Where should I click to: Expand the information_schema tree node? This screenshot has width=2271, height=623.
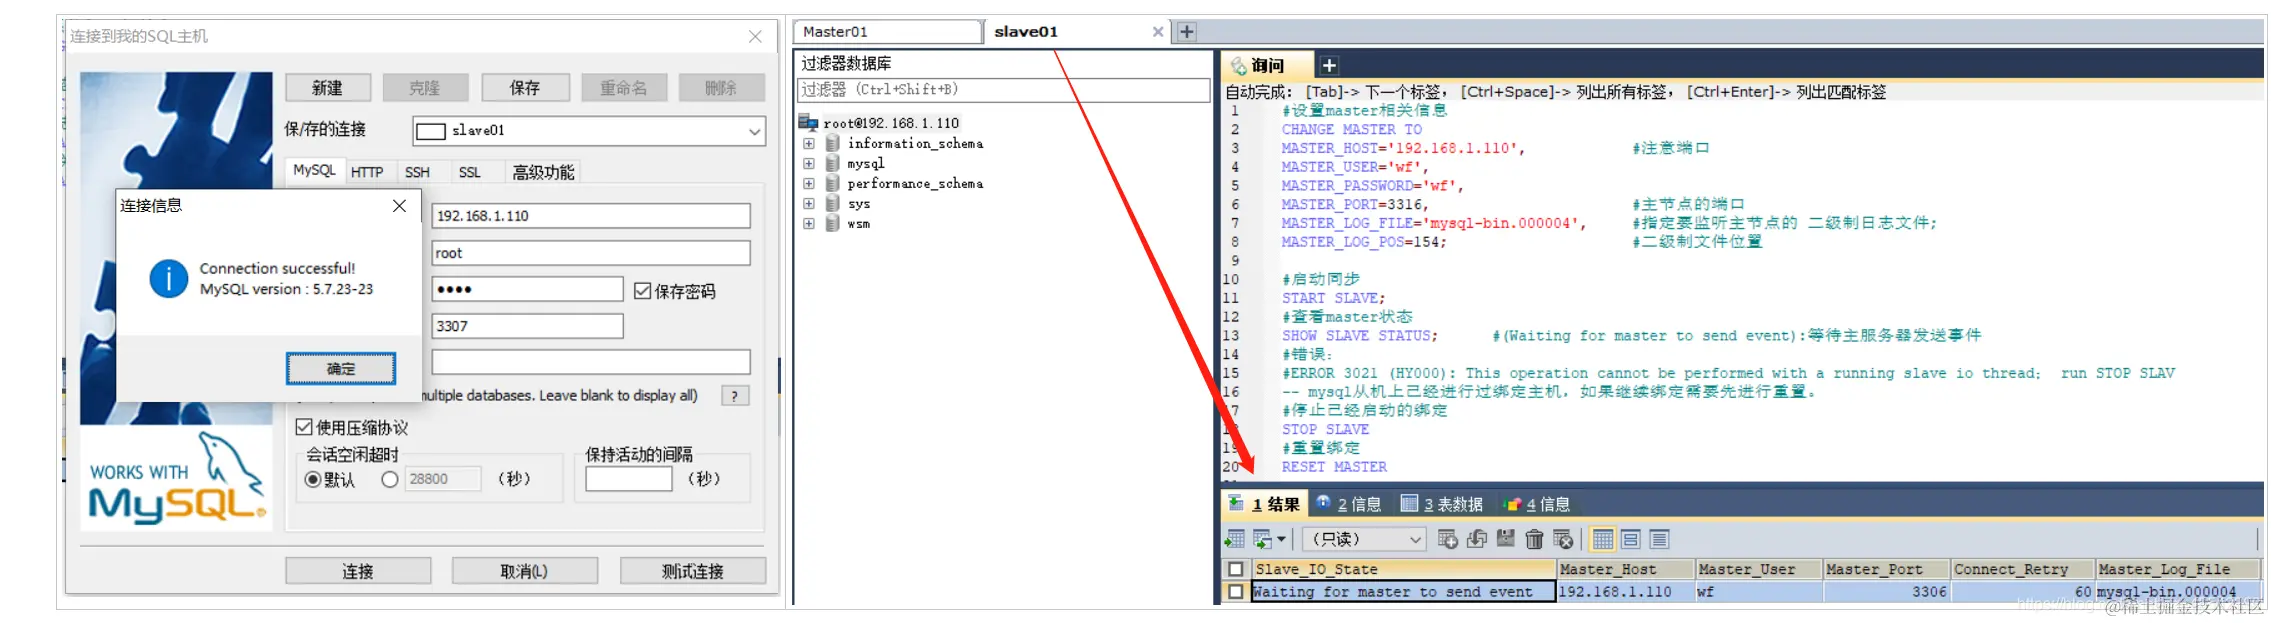[808, 143]
